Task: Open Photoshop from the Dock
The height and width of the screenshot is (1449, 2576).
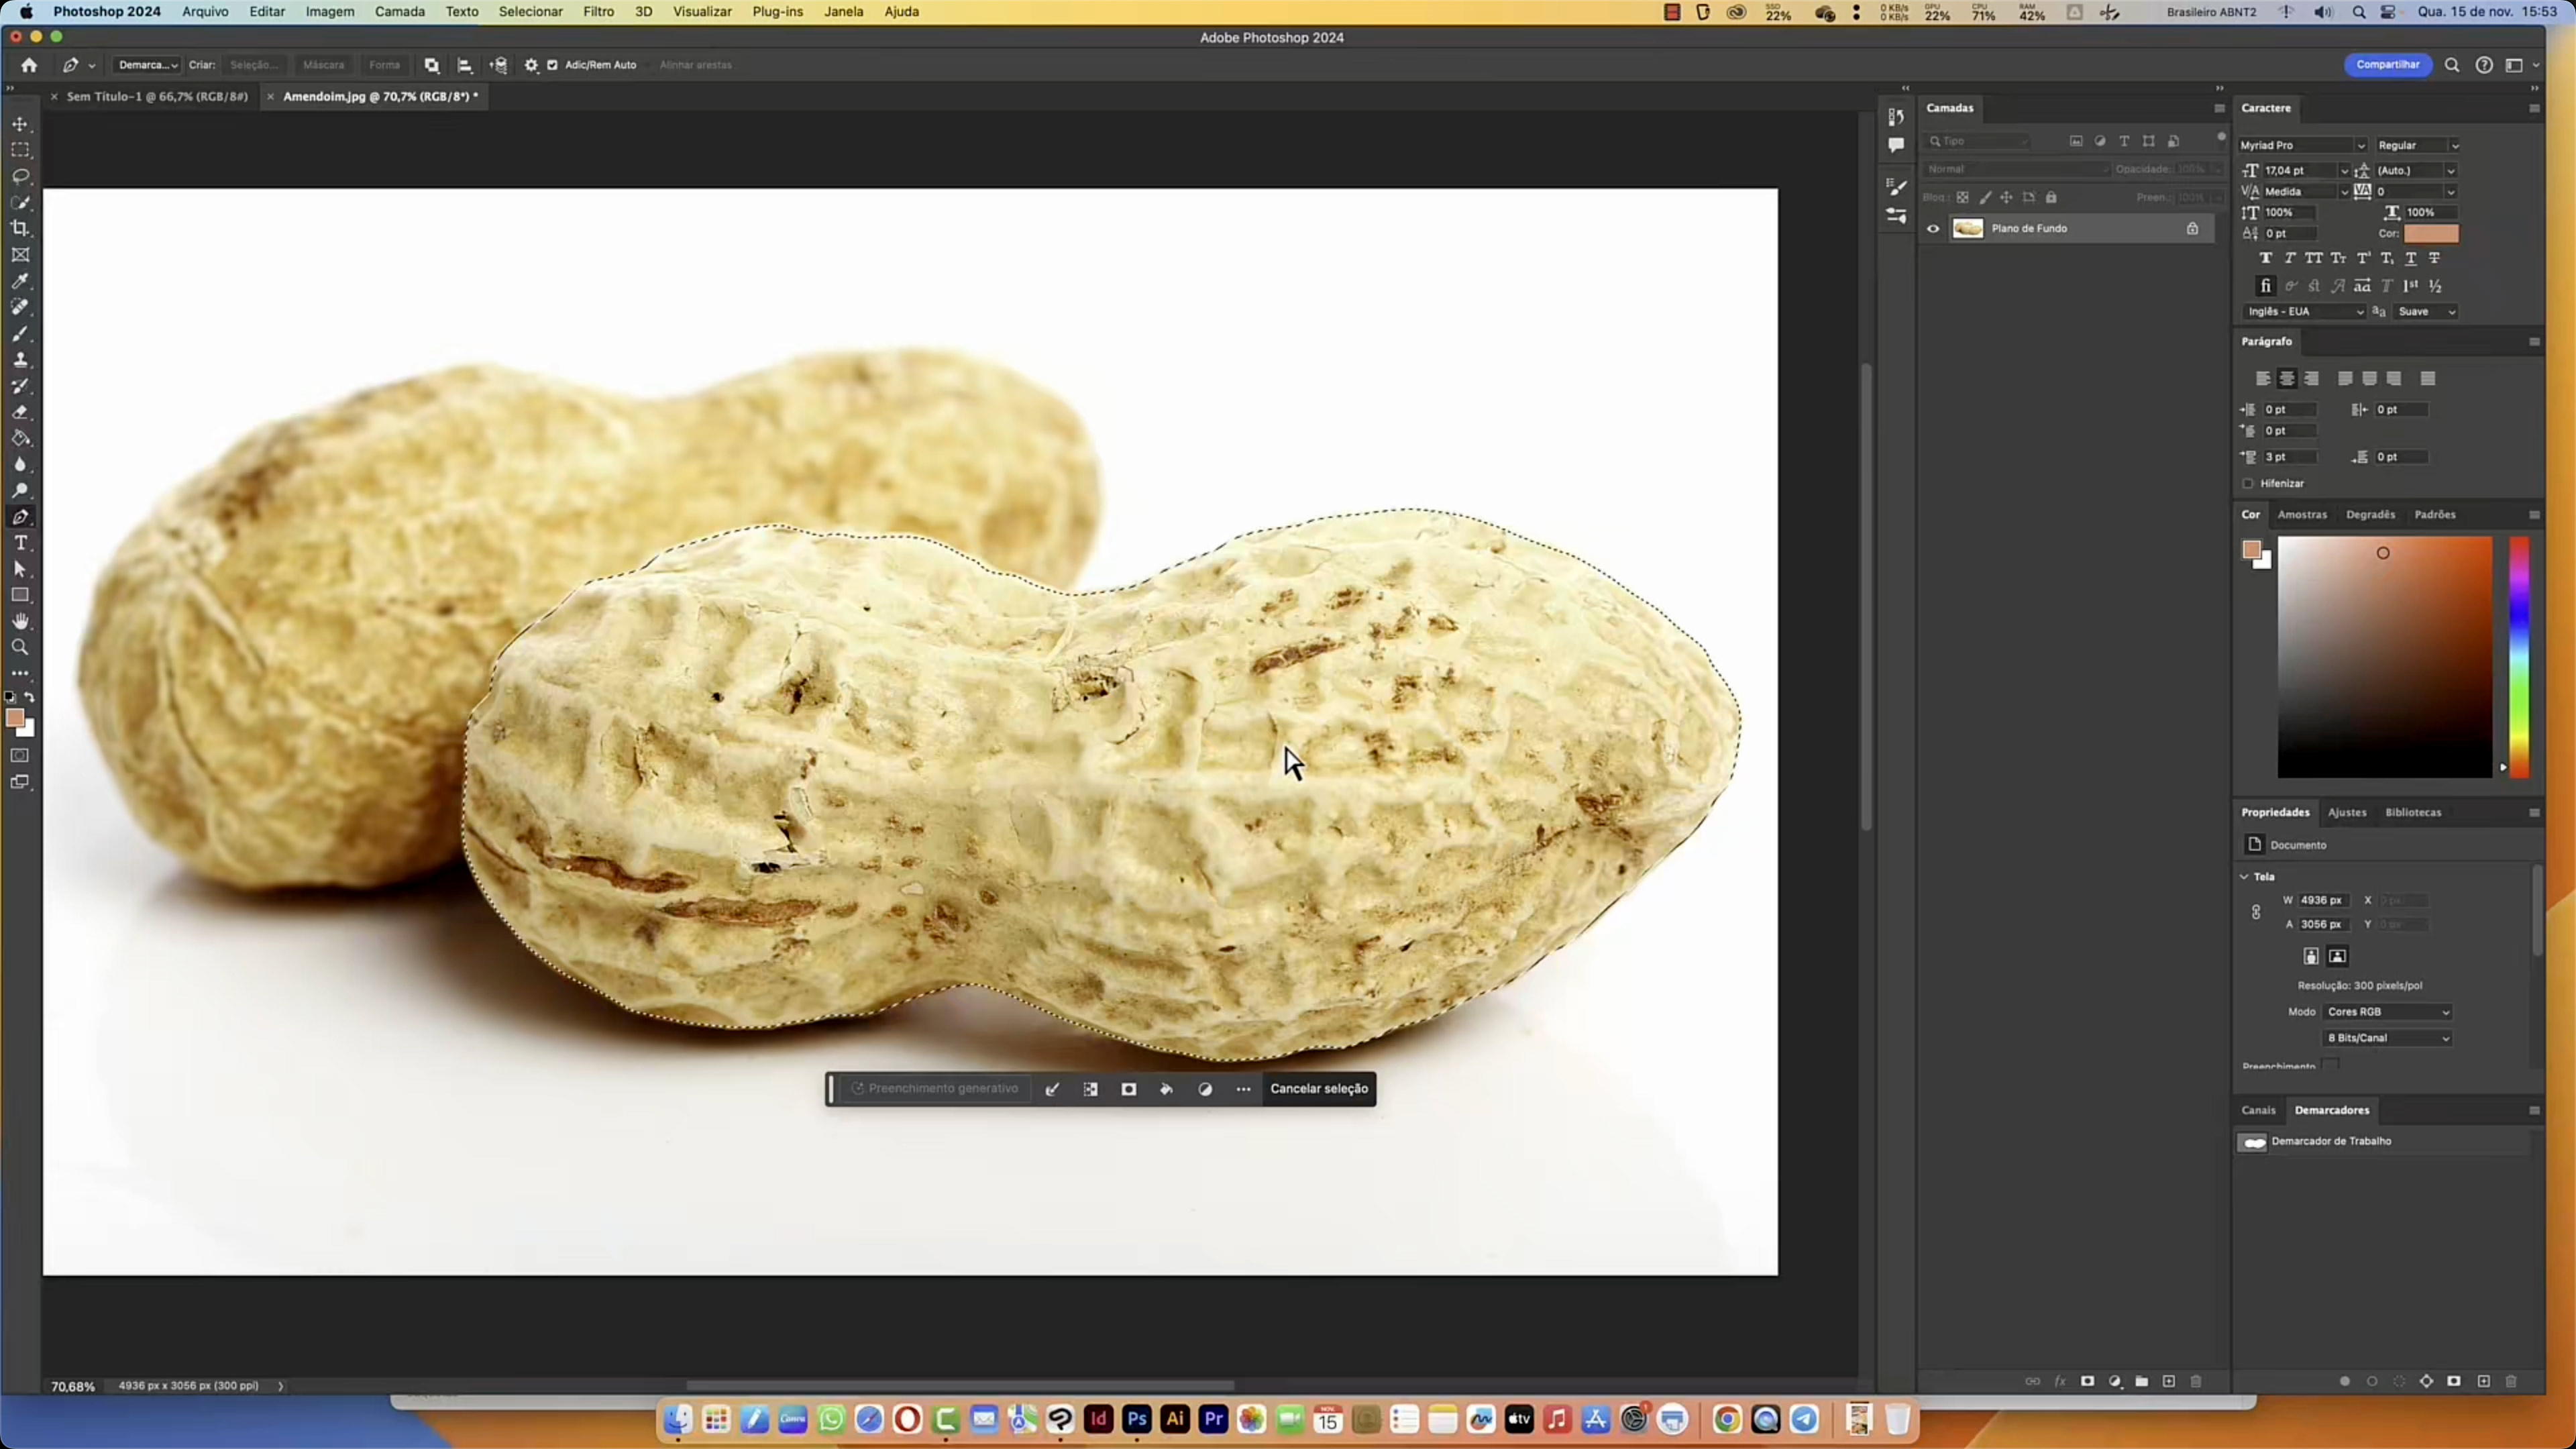Action: (x=1136, y=1418)
